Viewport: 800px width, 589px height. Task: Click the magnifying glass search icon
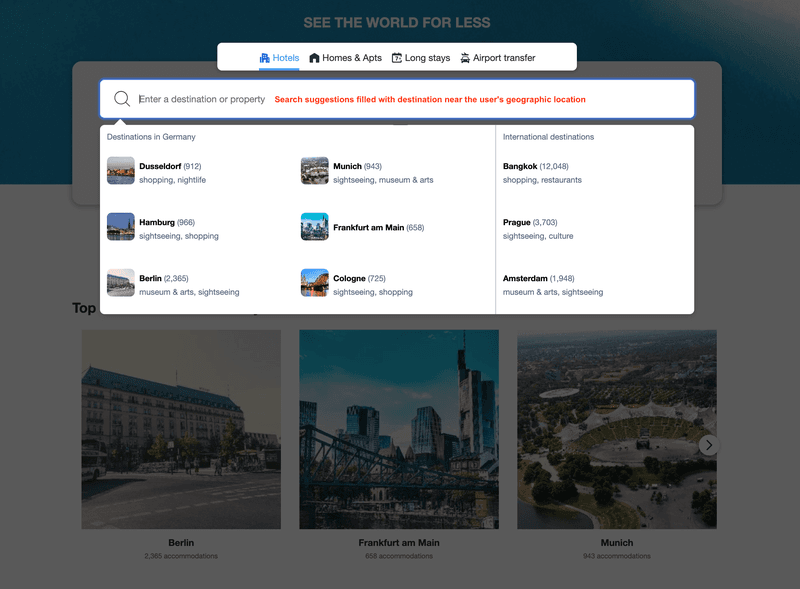122,99
